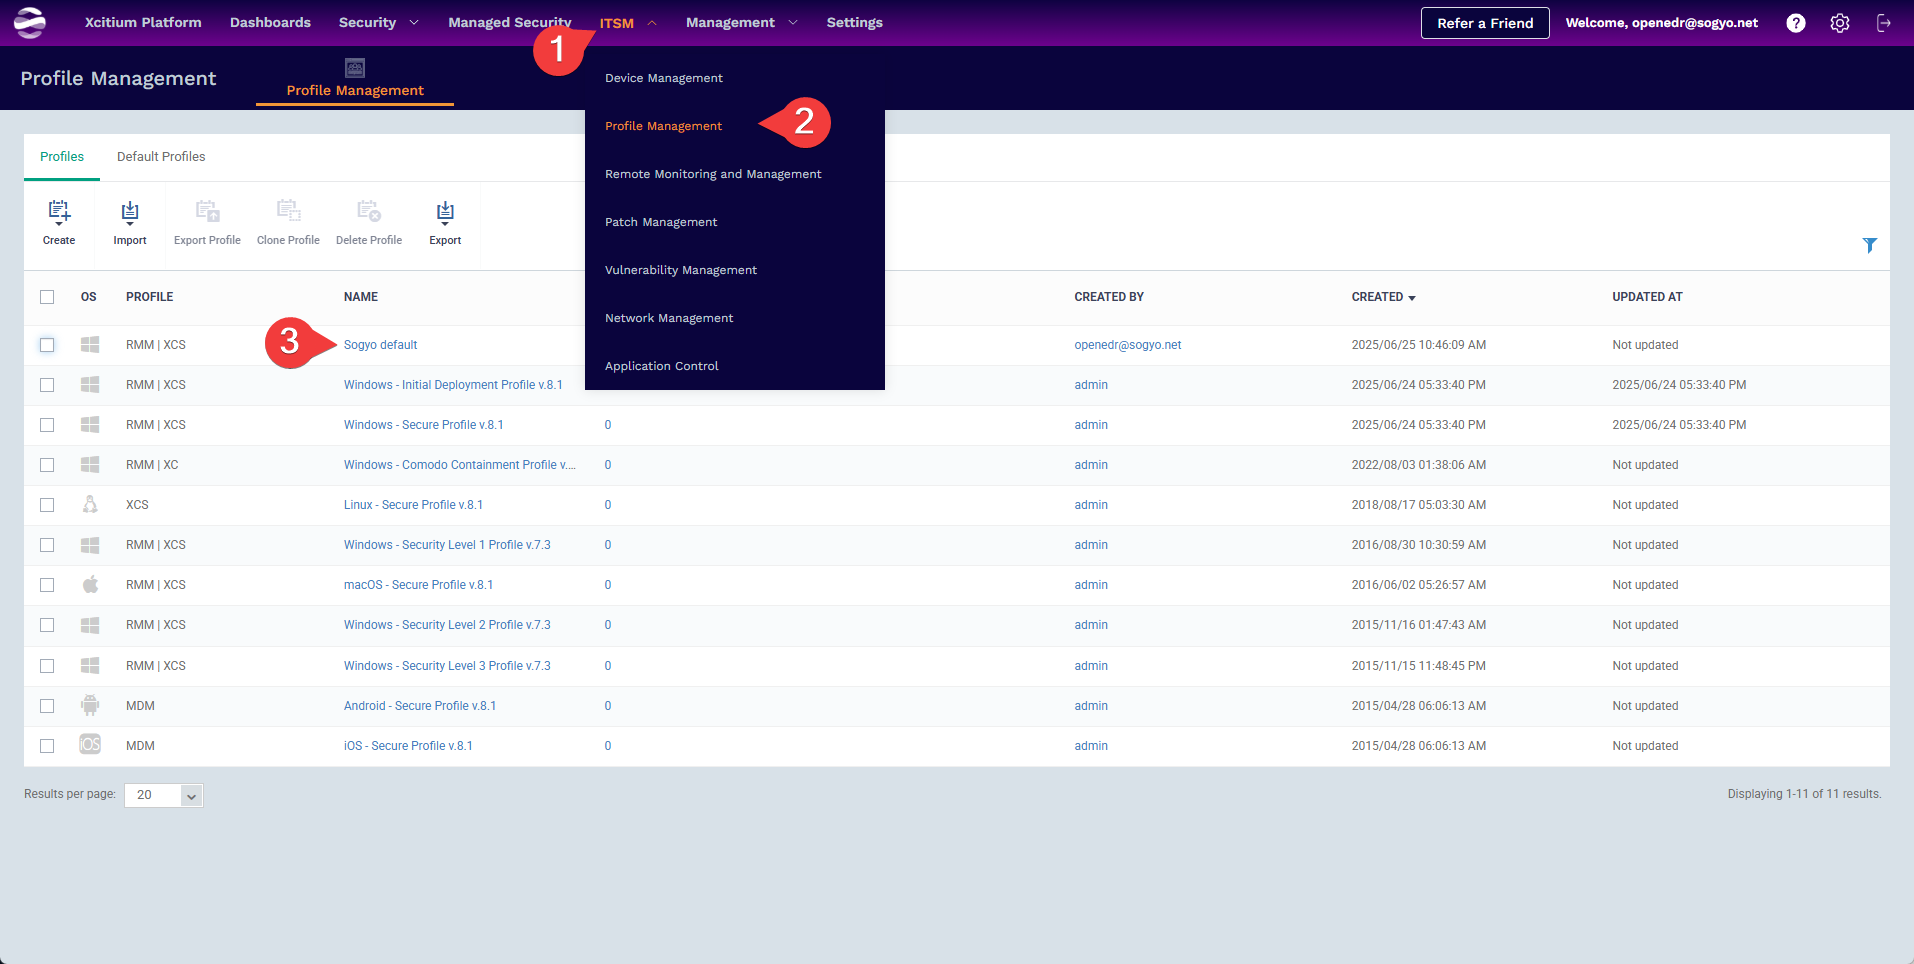1914x964 pixels.
Task: Open the table filter funnel icon
Action: click(1870, 245)
